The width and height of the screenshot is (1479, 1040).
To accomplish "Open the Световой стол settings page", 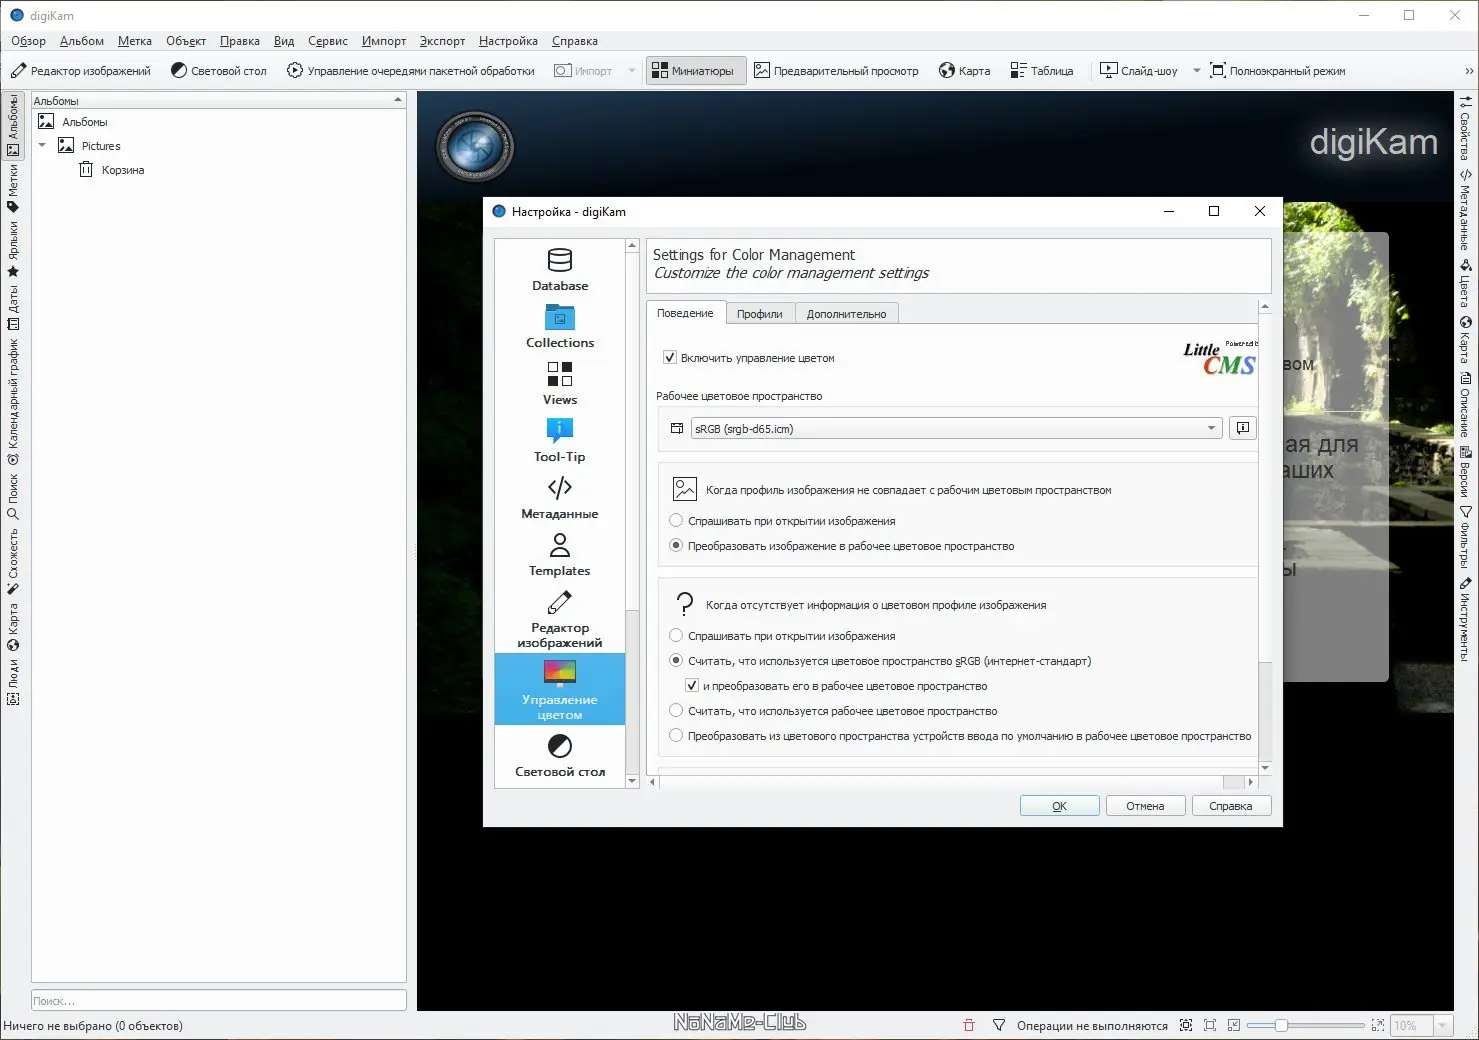I will (x=560, y=755).
